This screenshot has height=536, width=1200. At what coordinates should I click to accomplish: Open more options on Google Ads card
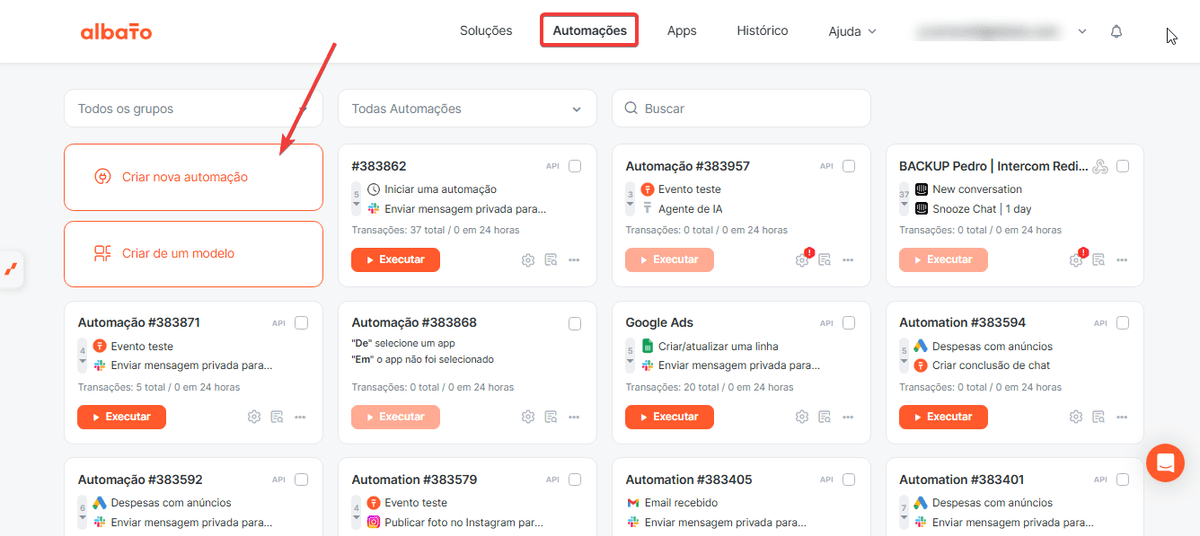pyautogui.click(x=848, y=417)
